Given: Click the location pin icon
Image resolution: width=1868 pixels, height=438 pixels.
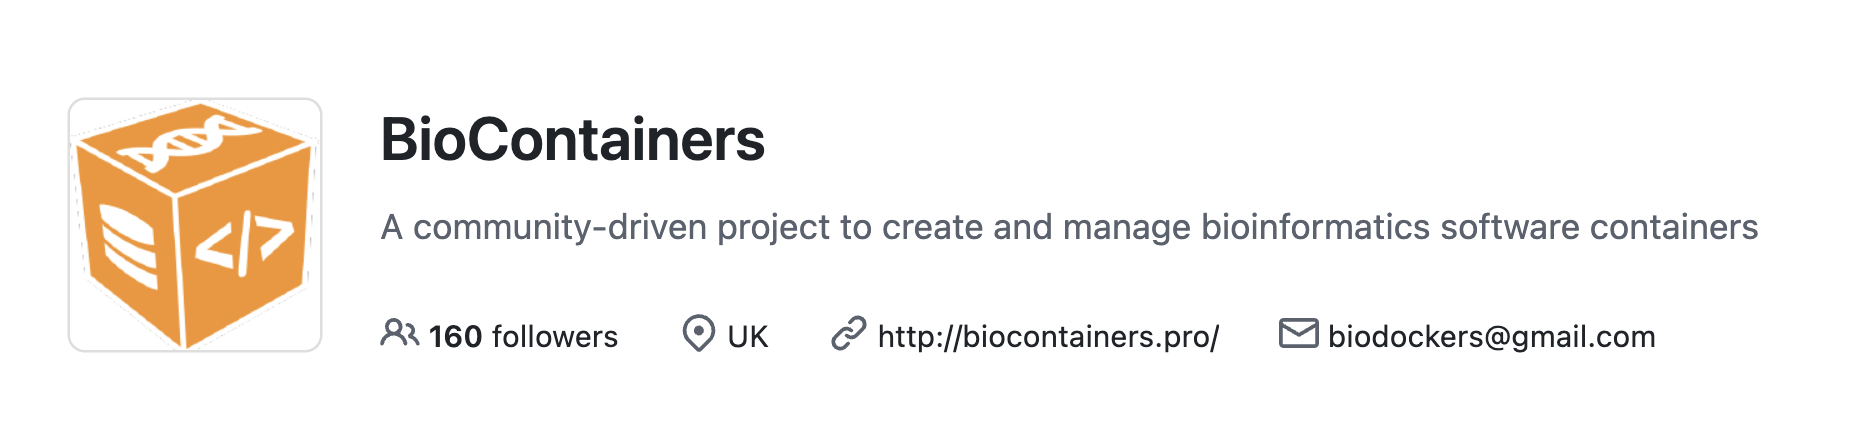Looking at the screenshot, I should [x=698, y=333].
